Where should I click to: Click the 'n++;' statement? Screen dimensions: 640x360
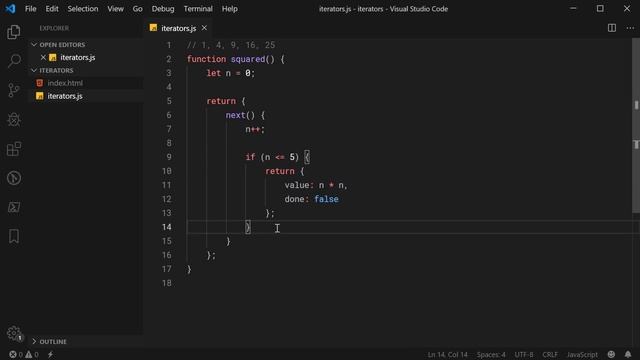(255, 129)
